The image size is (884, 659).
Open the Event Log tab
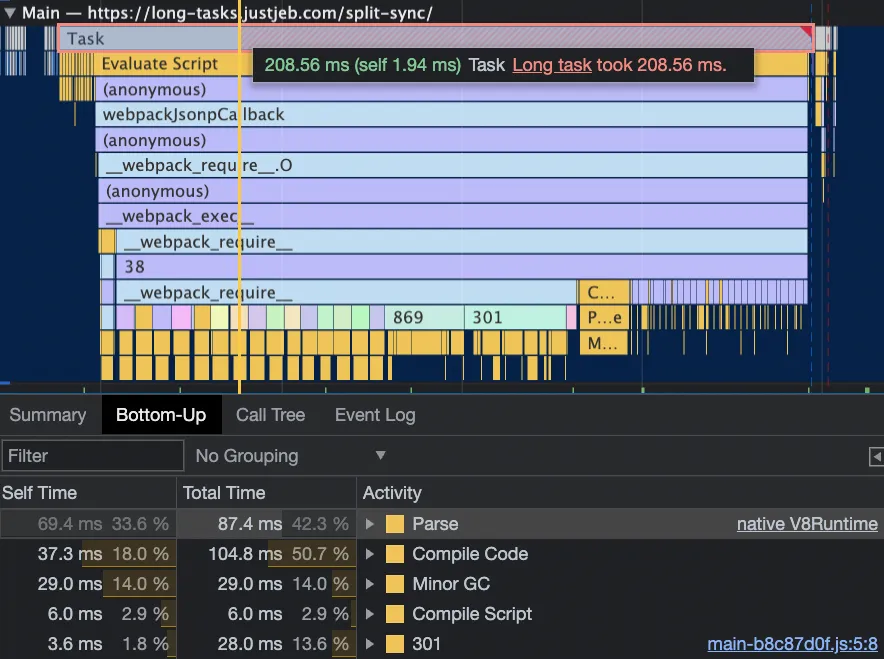click(x=375, y=415)
